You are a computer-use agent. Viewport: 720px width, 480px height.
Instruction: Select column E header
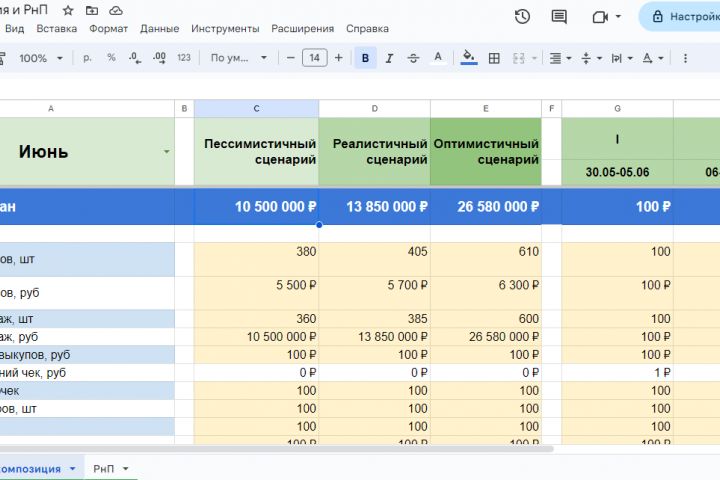(485, 108)
